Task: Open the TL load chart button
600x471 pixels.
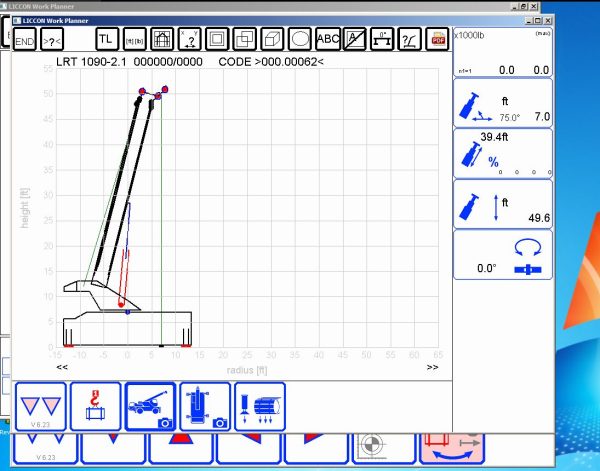Action: (107, 39)
